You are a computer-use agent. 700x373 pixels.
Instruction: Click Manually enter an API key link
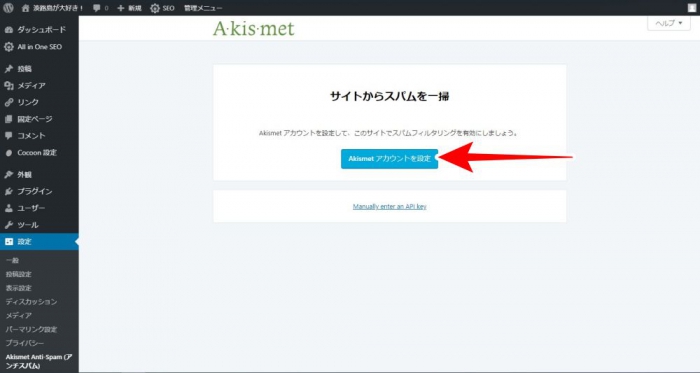(x=389, y=207)
